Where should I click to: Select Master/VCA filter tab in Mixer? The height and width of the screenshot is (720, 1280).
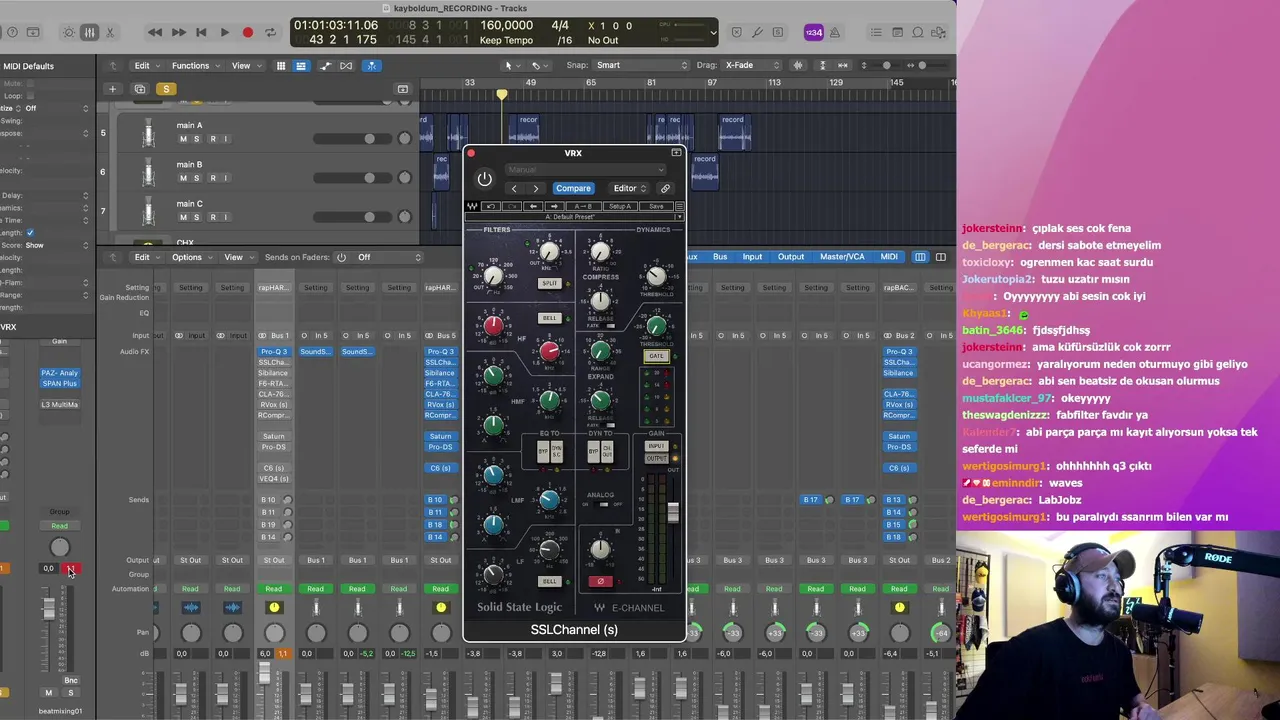pos(842,257)
